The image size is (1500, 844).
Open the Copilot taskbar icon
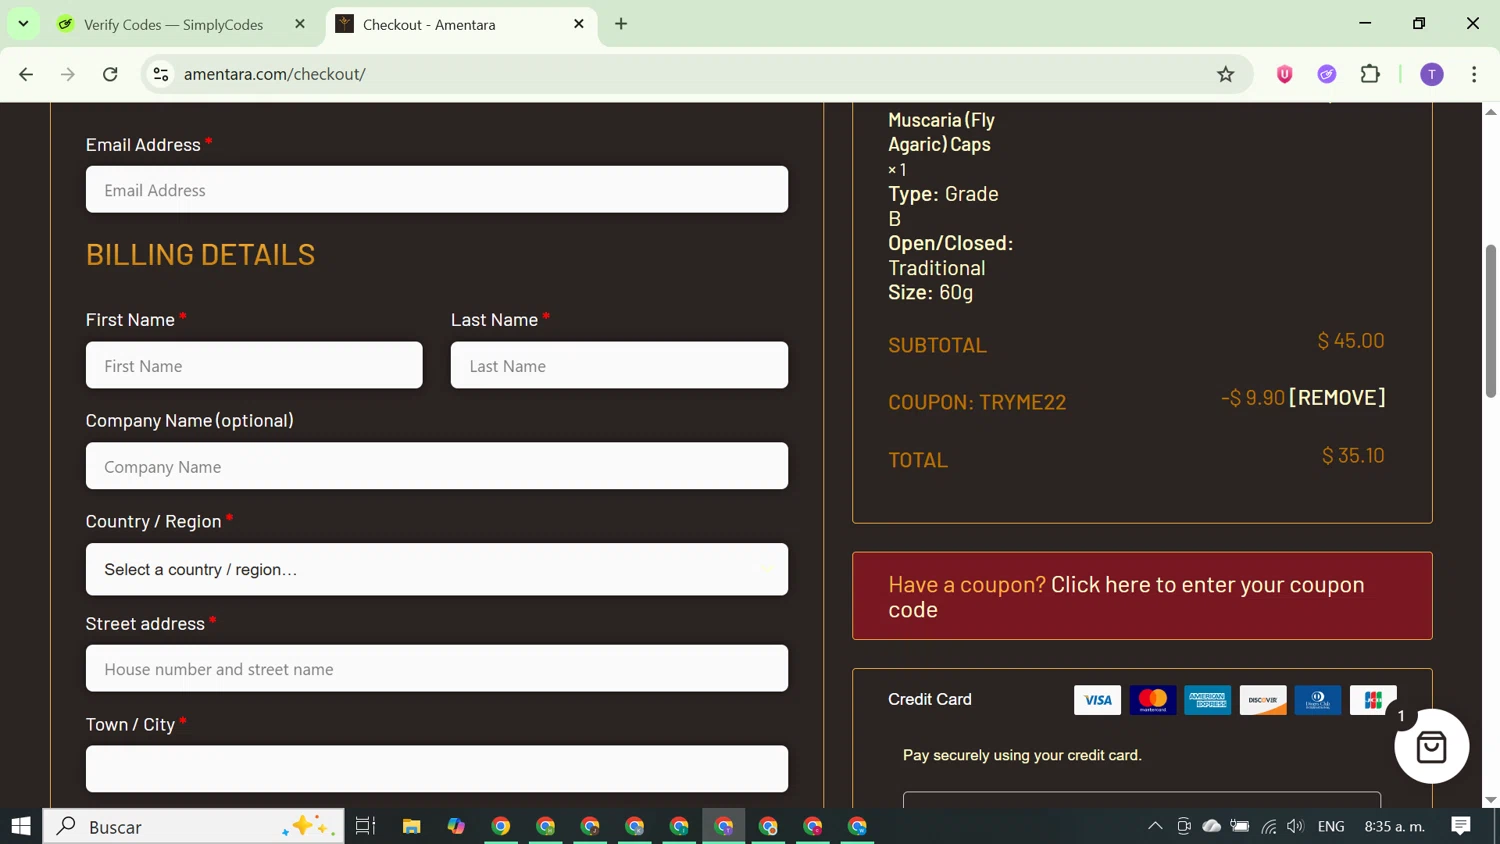[x=456, y=826]
